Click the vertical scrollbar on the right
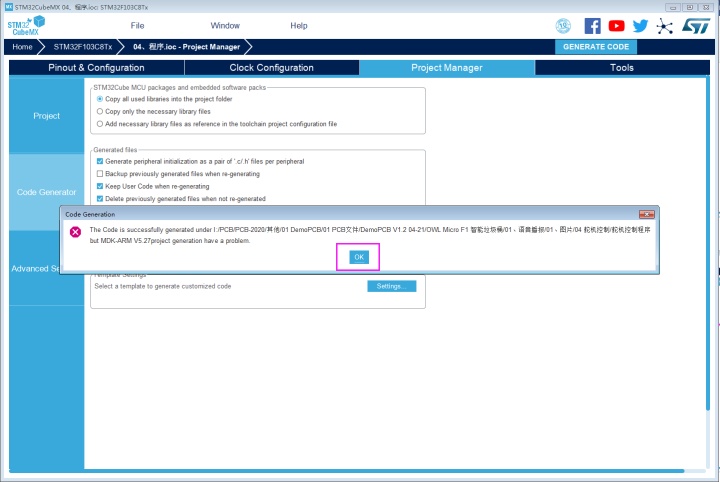 tap(708, 245)
